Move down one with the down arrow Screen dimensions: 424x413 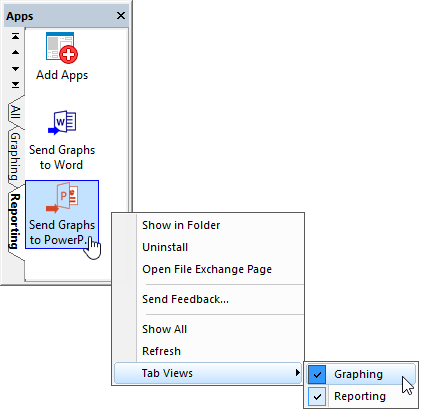tap(15, 69)
